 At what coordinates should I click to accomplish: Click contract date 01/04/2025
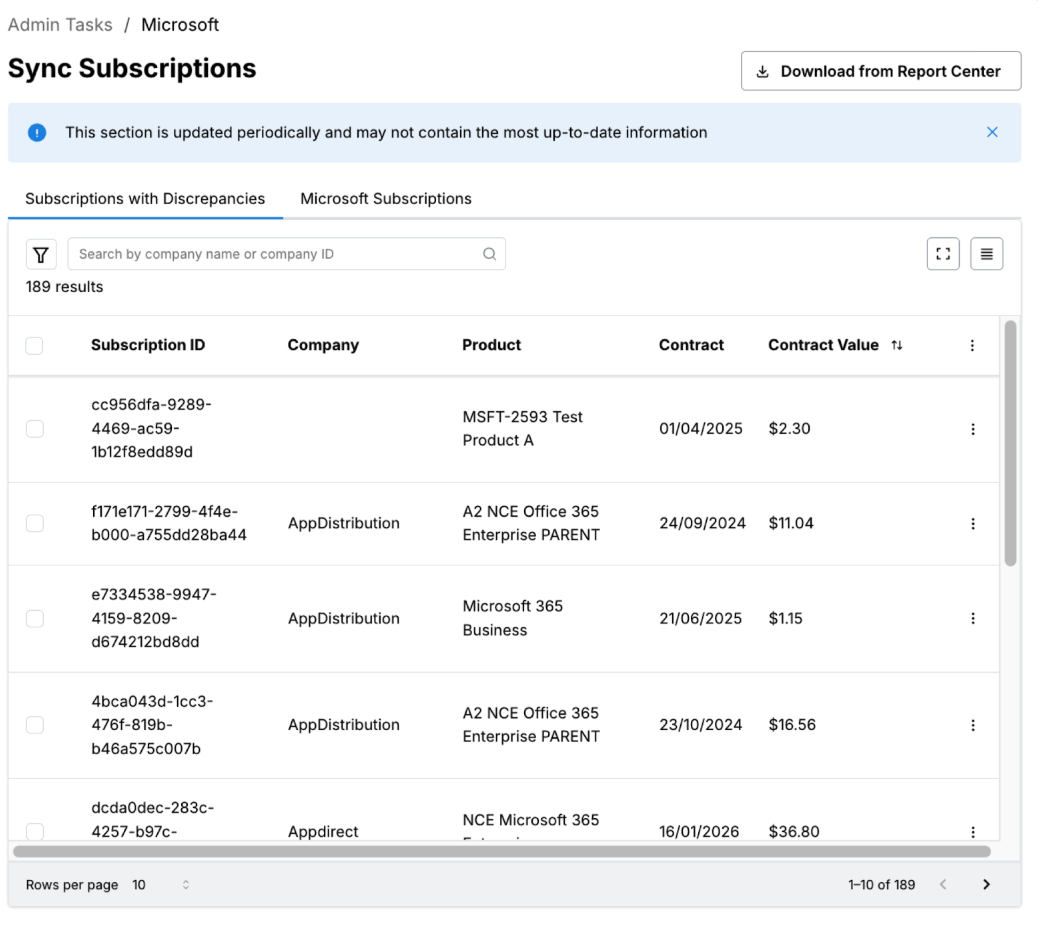click(701, 429)
